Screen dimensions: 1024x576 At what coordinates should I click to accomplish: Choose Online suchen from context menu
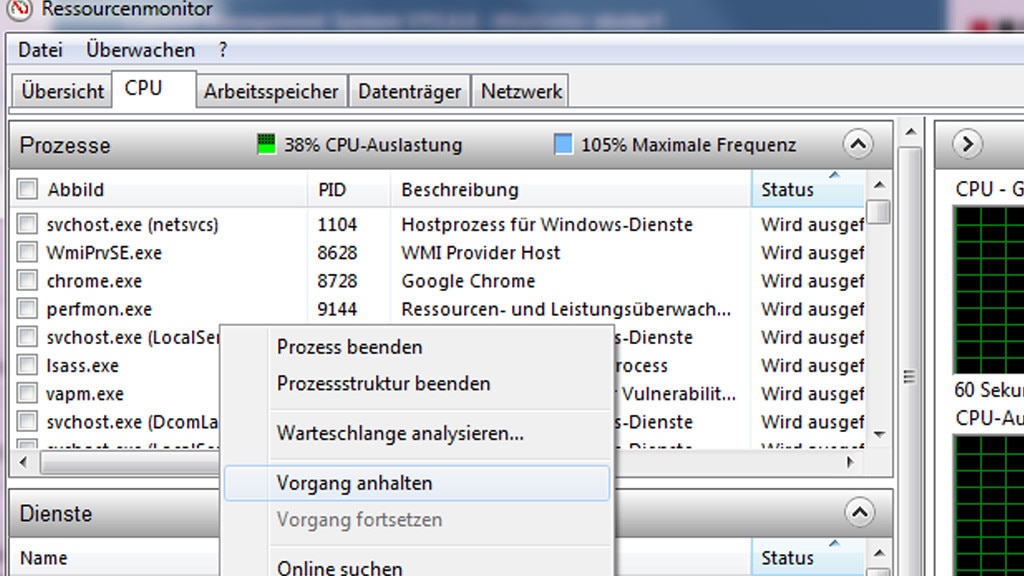[417, 566]
